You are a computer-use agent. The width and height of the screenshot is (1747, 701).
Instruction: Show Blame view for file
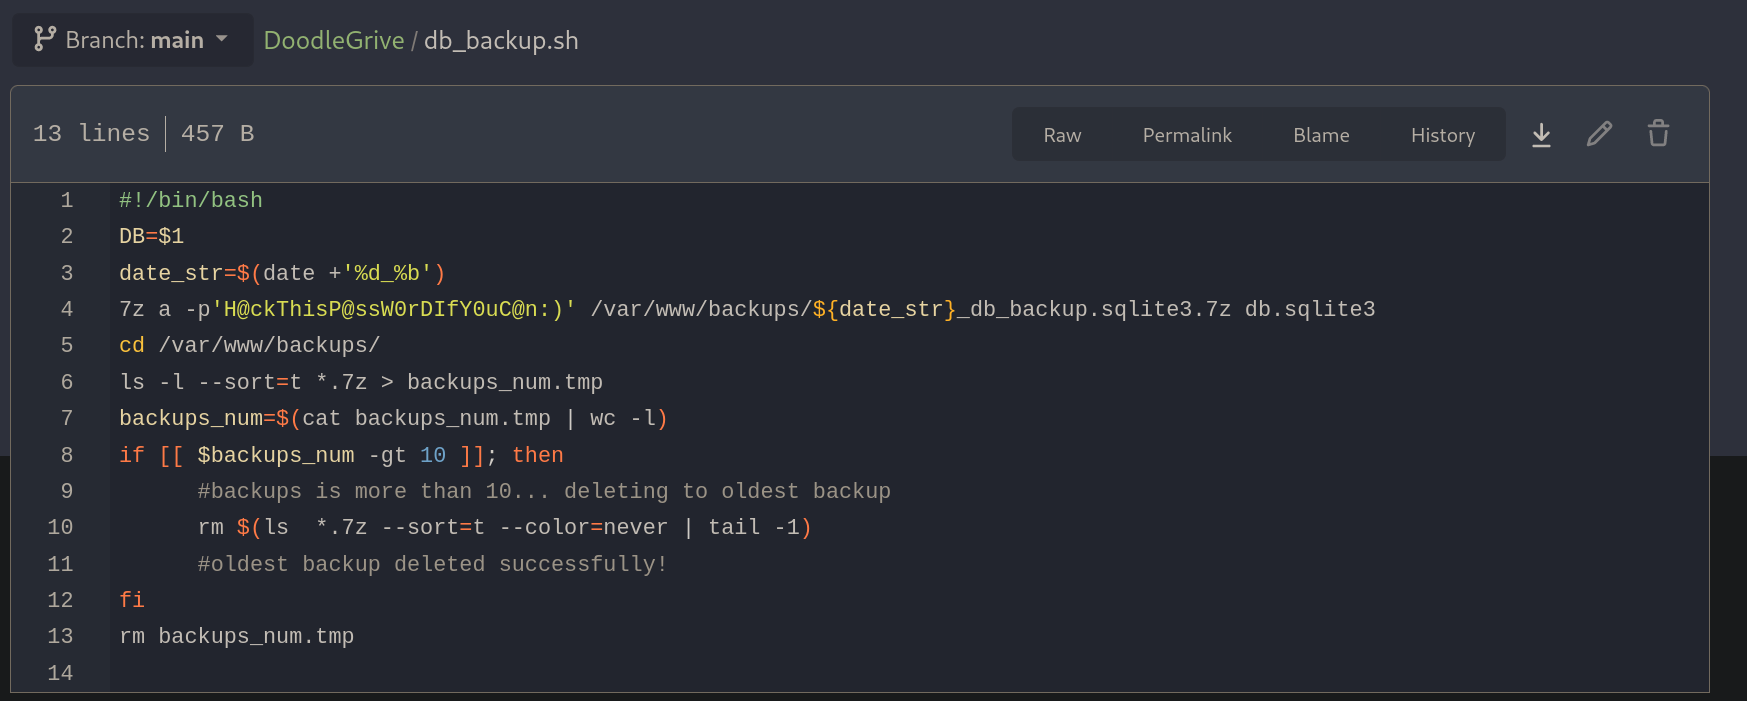click(x=1321, y=135)
